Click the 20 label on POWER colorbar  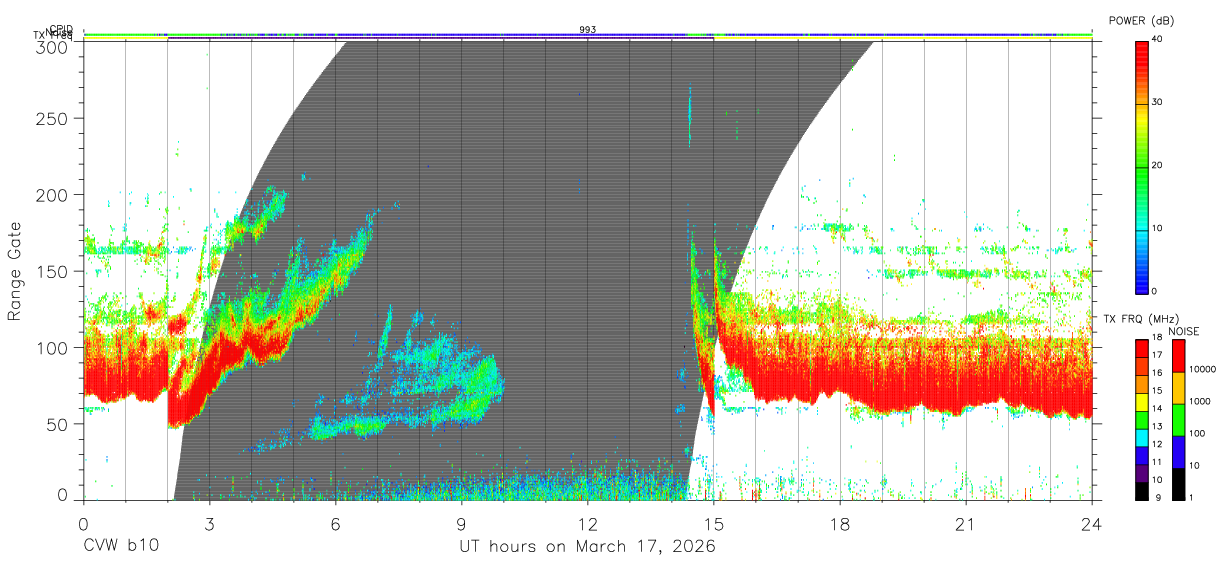pos(1159,166)
